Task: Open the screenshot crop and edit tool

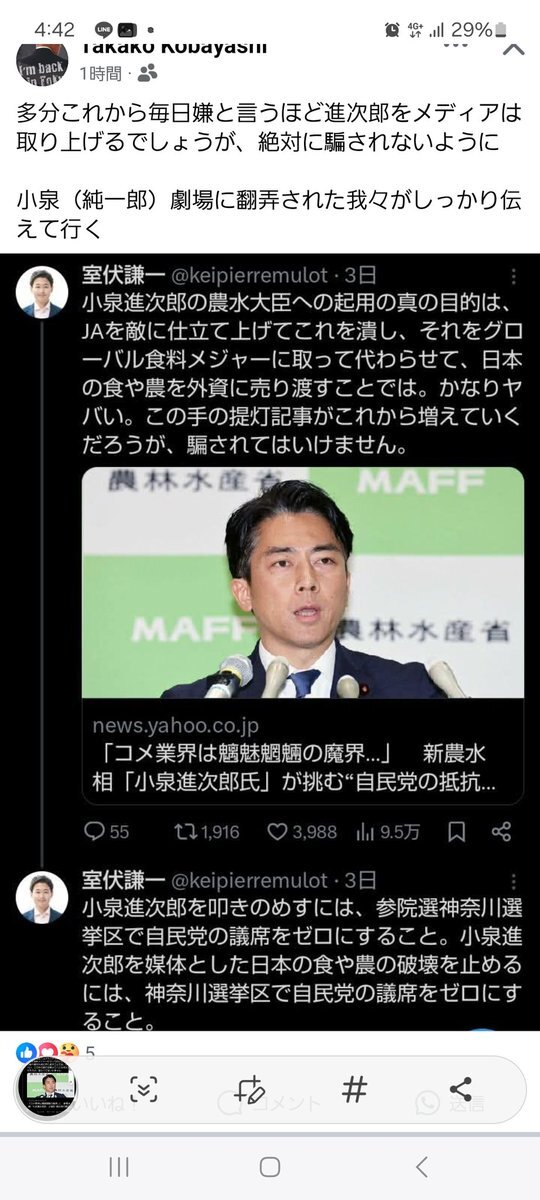Action: click(250, 1089)
